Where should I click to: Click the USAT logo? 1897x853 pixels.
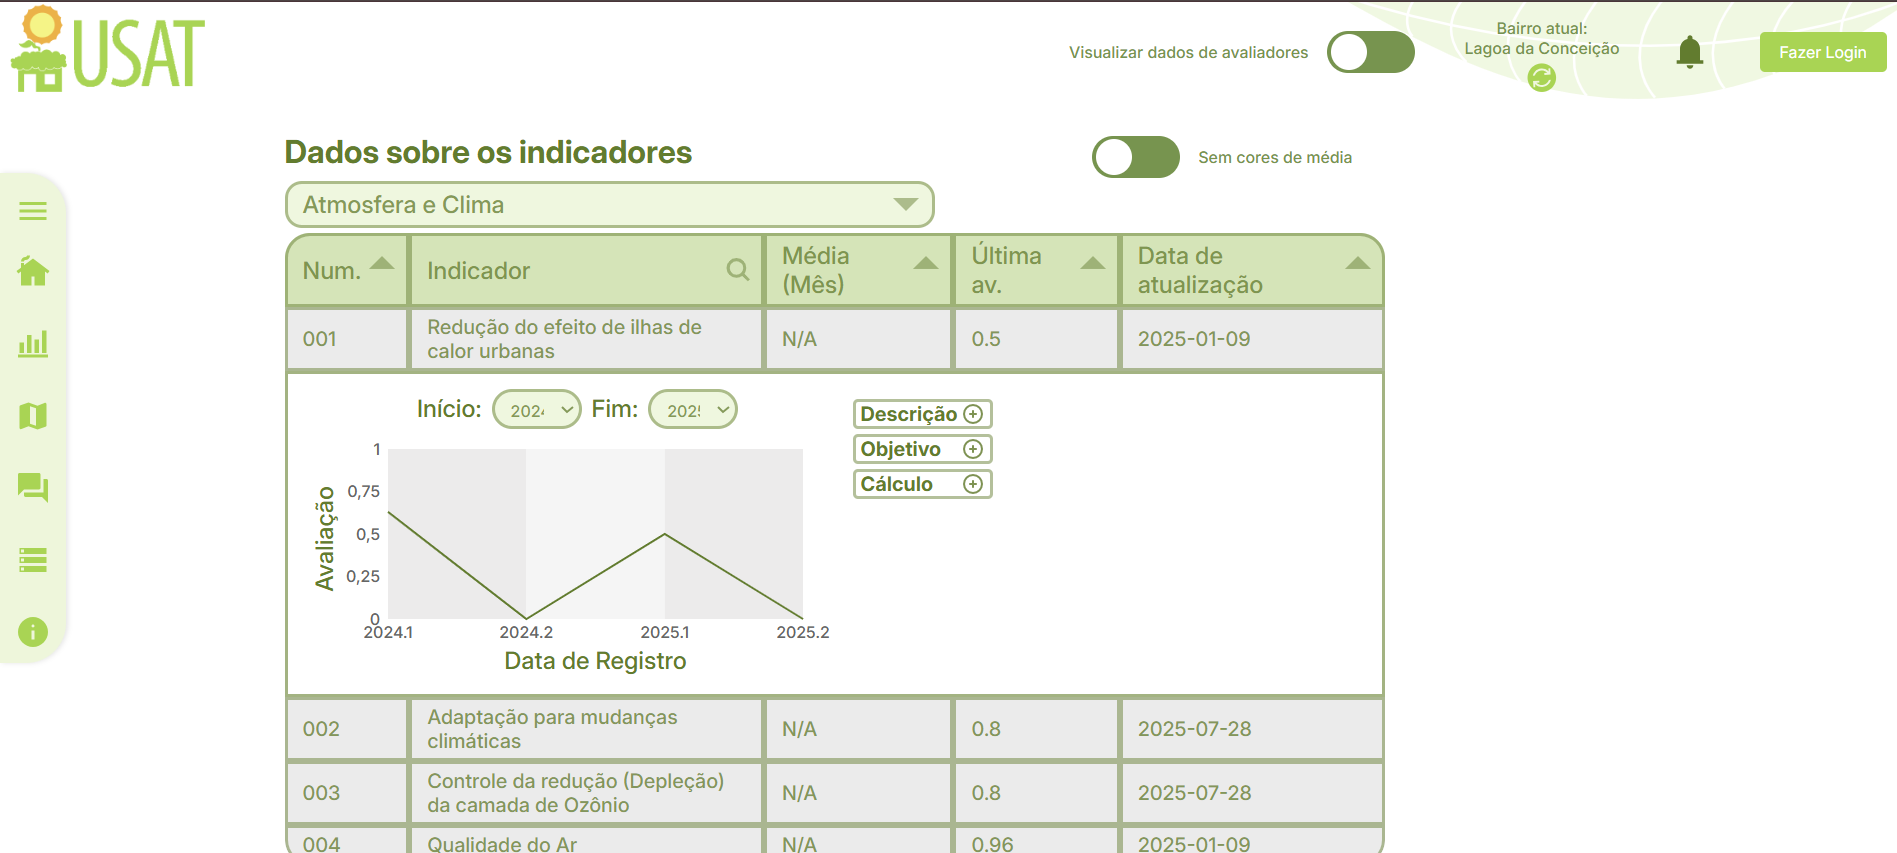108,49
